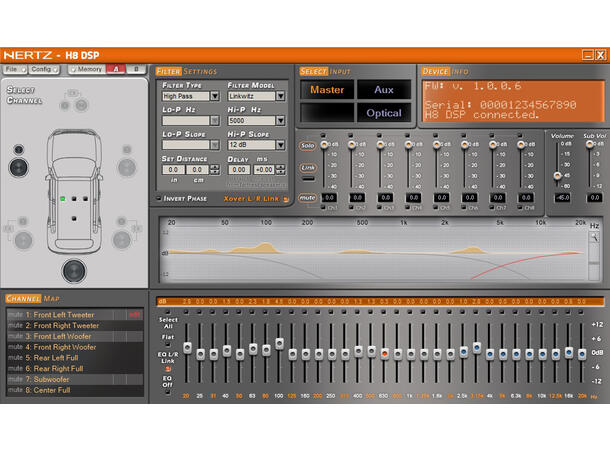The width and height of the screenshot is (610, 450).
Task: Click the Ch1 level value box
Action: tap(329, 198)
